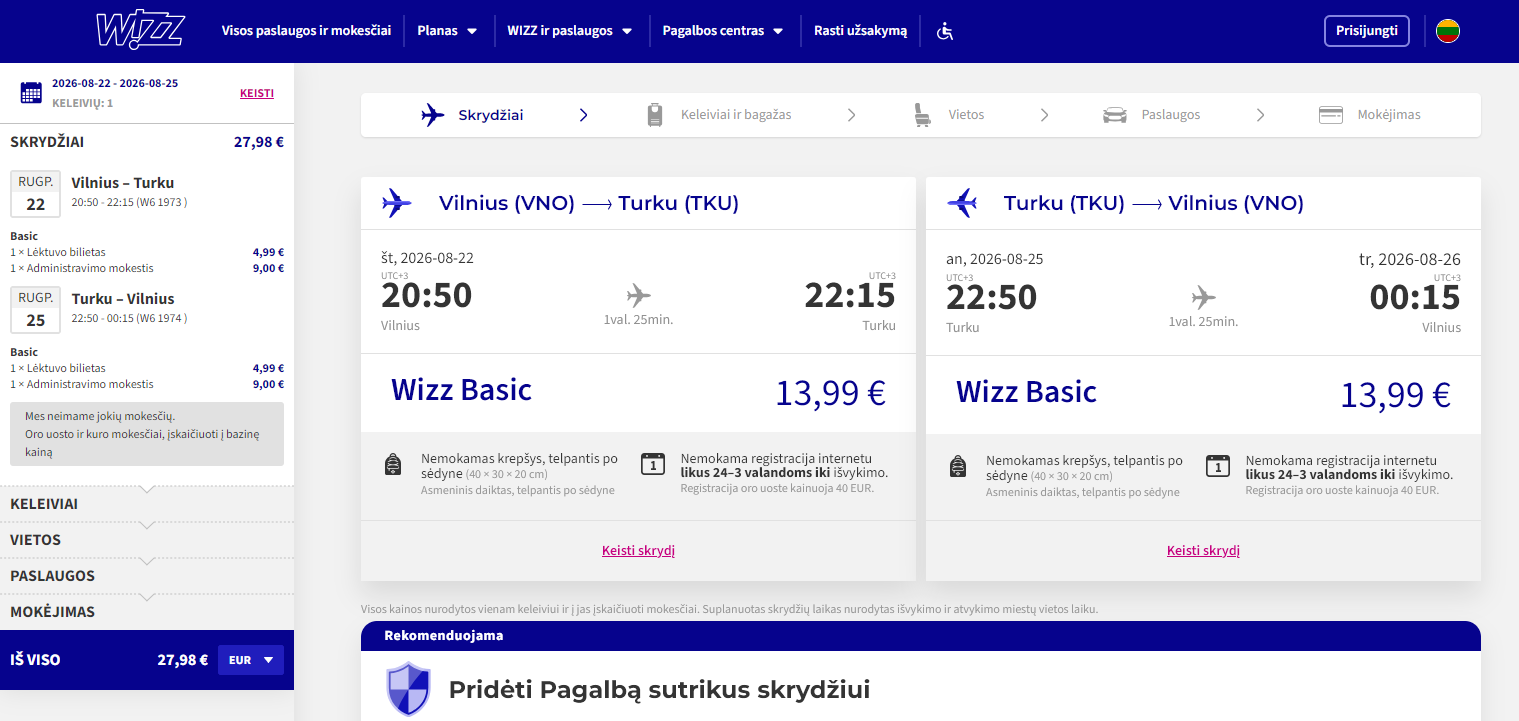Click backpack icon in Turku–Vilnius card
The height and width of the screenshot is (721, 1519).
pos(958,466)
